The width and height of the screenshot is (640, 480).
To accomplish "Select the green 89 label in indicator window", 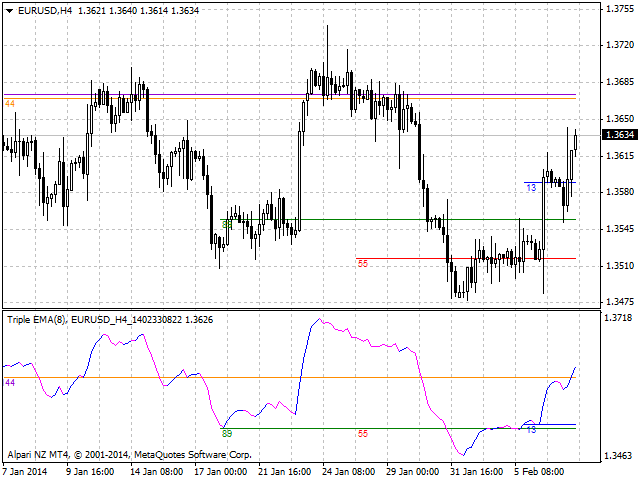I will coord(227,434).
